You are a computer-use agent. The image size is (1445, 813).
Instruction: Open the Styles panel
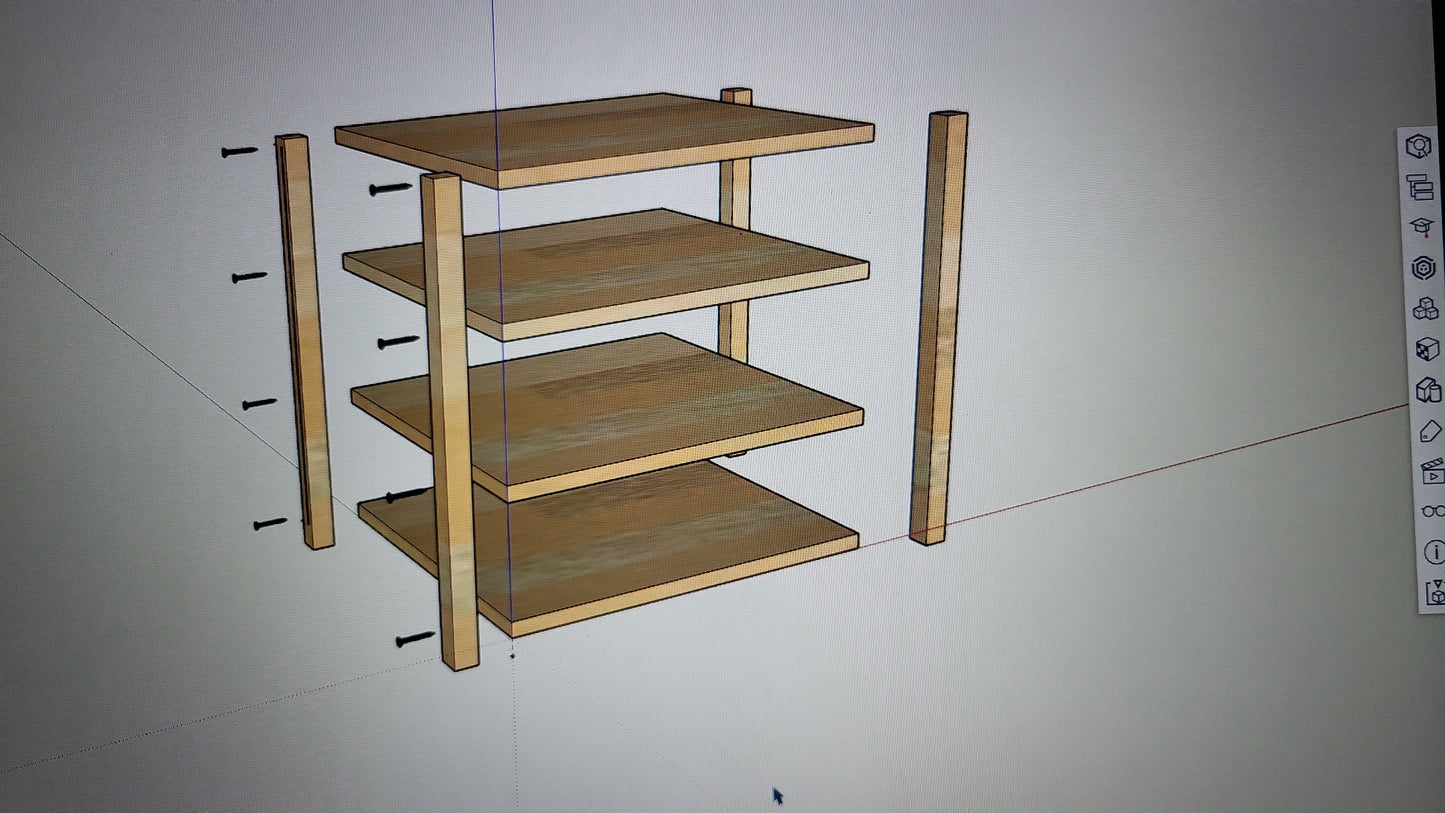[x=1428, y=390]
